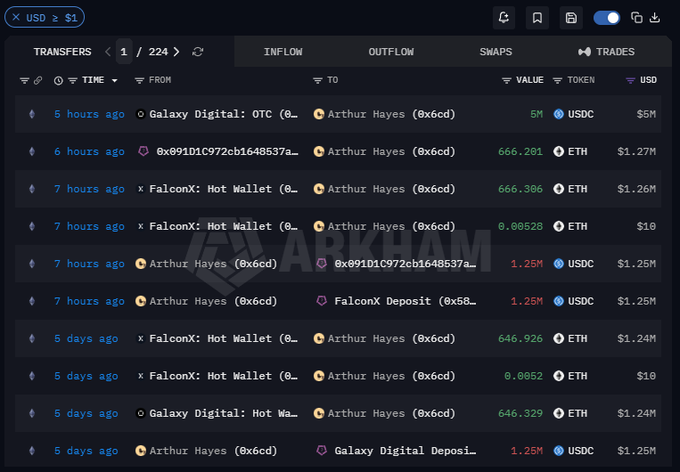The height and width of the screenshot is (472, 680).
Task: Switch to the TRADES tab
Action: coord(606,52)
